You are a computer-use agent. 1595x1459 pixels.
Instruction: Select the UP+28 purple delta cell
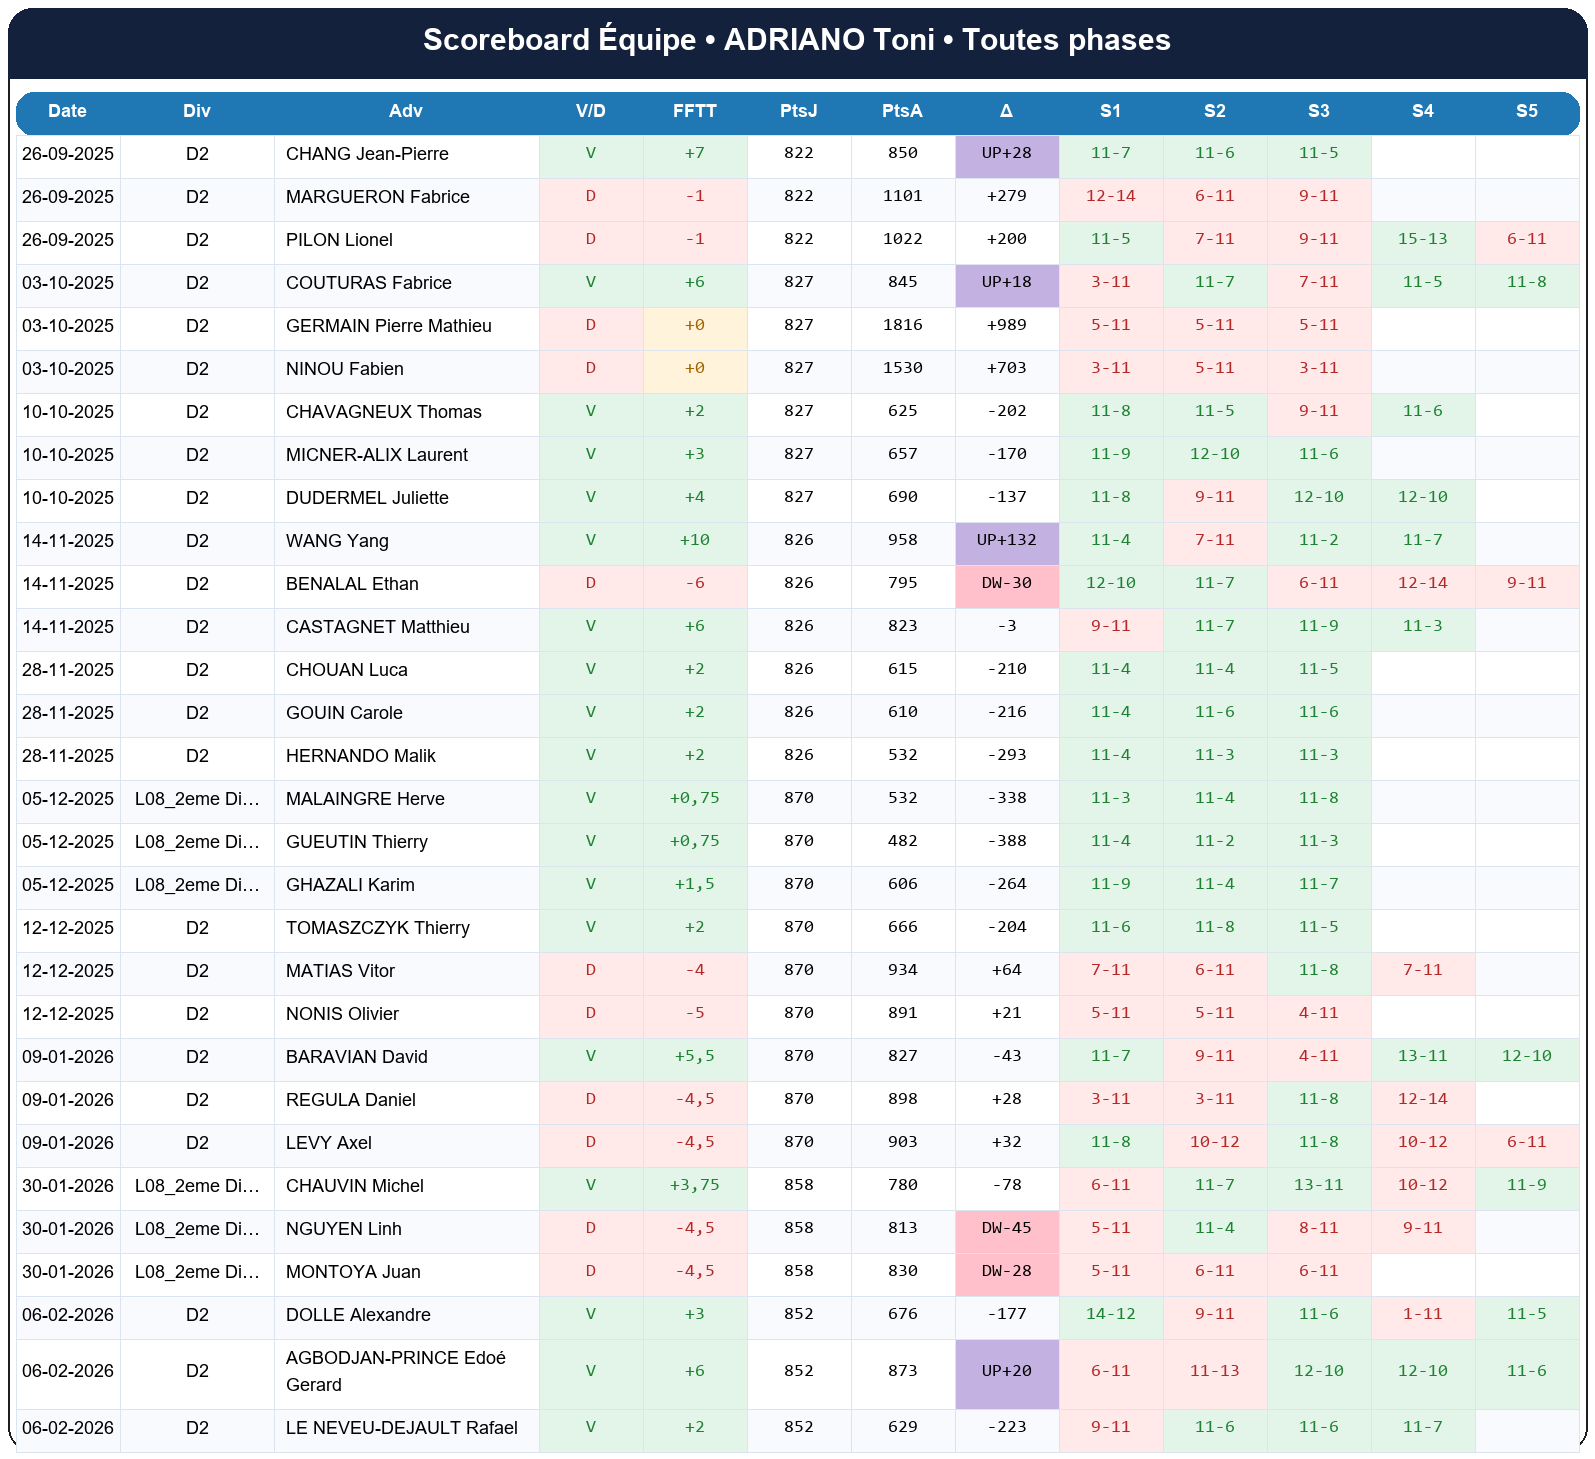pos(1007,154)
